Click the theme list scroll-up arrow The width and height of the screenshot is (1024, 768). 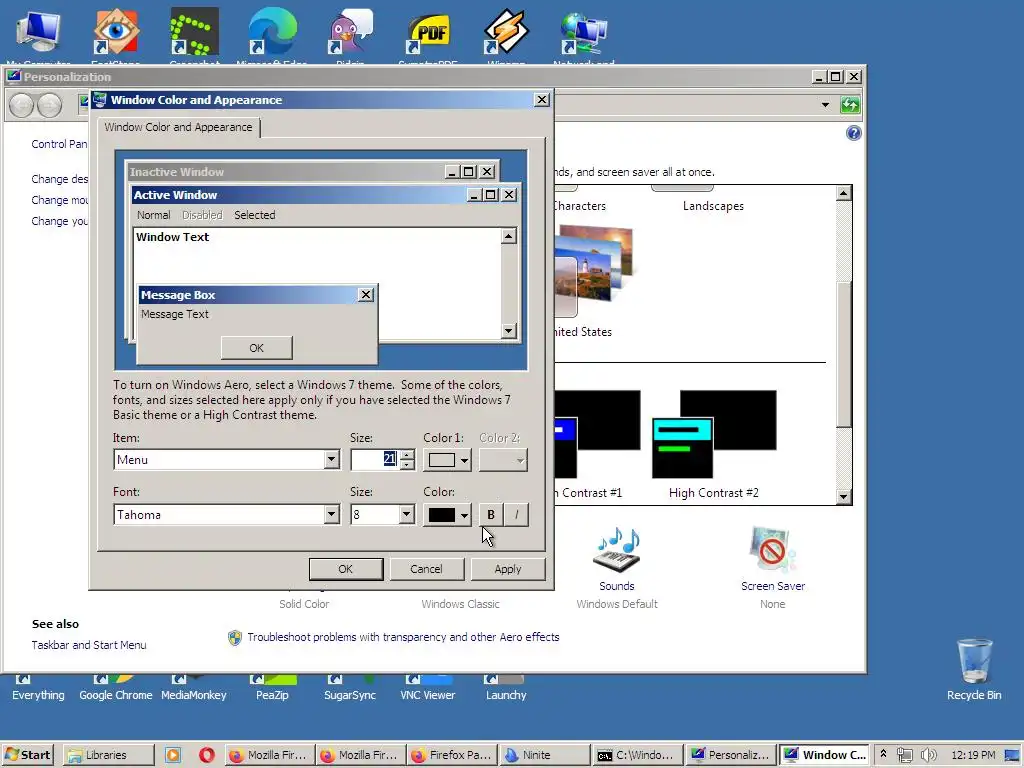point(843,193)
